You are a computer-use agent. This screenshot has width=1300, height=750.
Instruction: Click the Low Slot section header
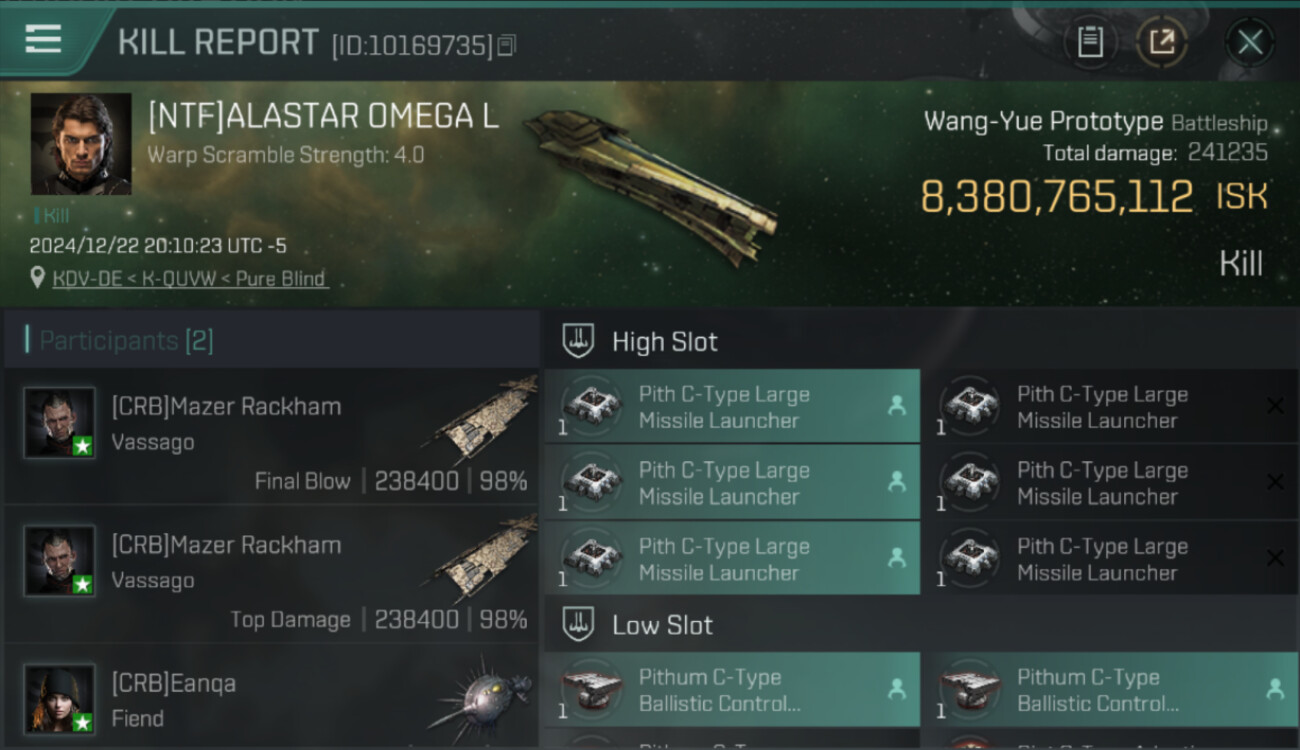point(662,626)
